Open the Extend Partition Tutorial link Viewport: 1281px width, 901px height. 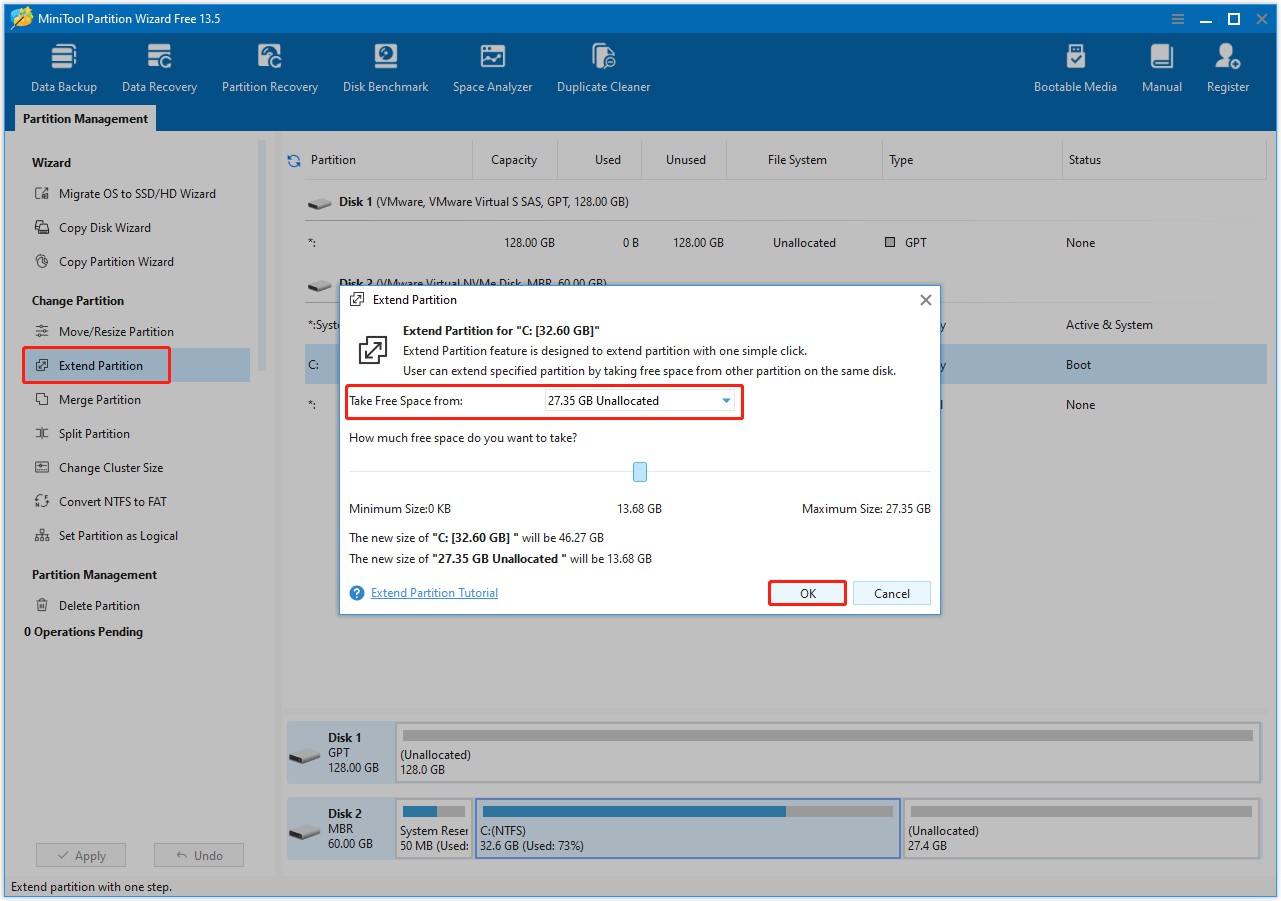click(433, 592)
